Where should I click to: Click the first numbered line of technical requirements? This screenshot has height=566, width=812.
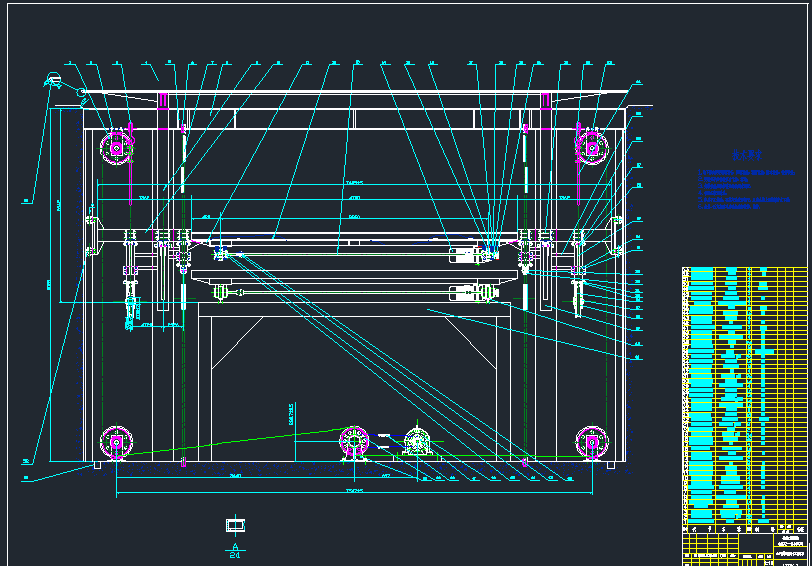[746, 173]
